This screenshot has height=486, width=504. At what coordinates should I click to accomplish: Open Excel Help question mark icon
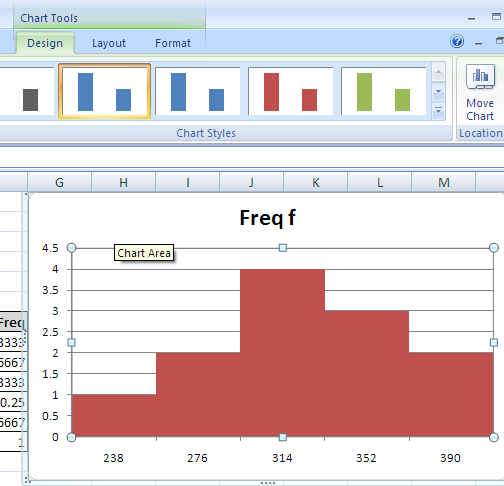pos(457,41)
